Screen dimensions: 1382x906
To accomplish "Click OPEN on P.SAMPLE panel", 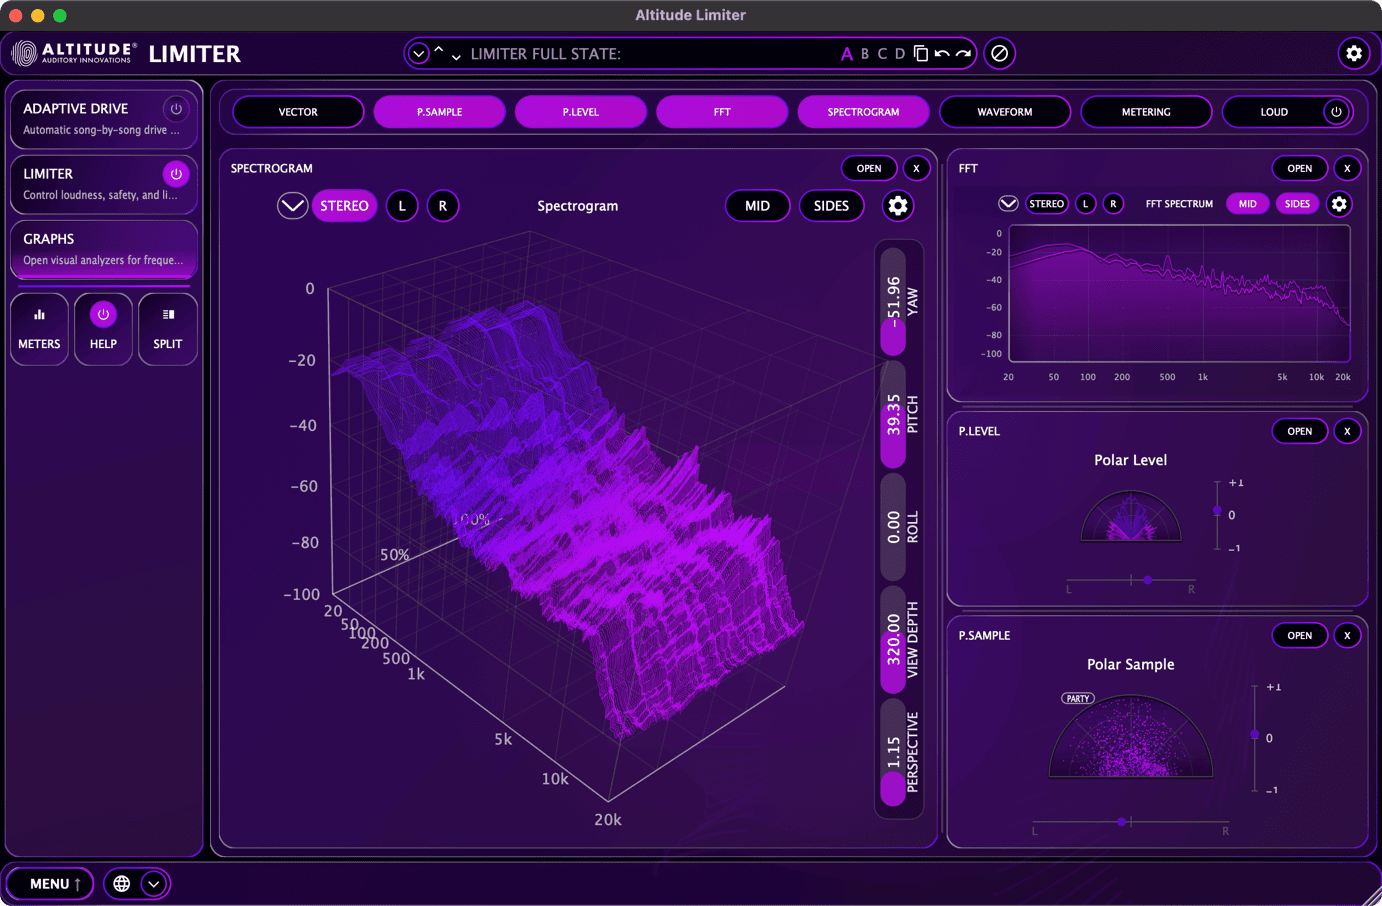I will point(1300,635).
